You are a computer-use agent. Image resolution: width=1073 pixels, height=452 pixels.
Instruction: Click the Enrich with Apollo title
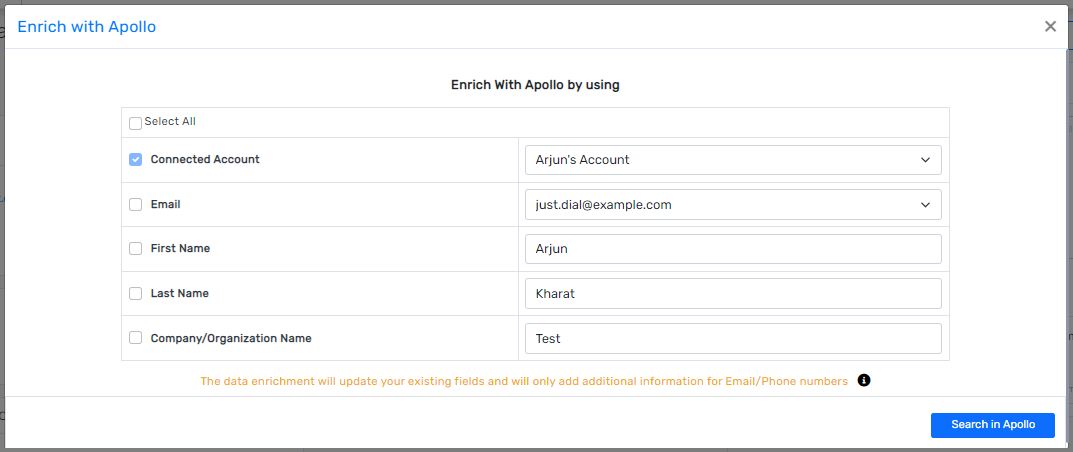pyautogui.click(x=87, y=27)
